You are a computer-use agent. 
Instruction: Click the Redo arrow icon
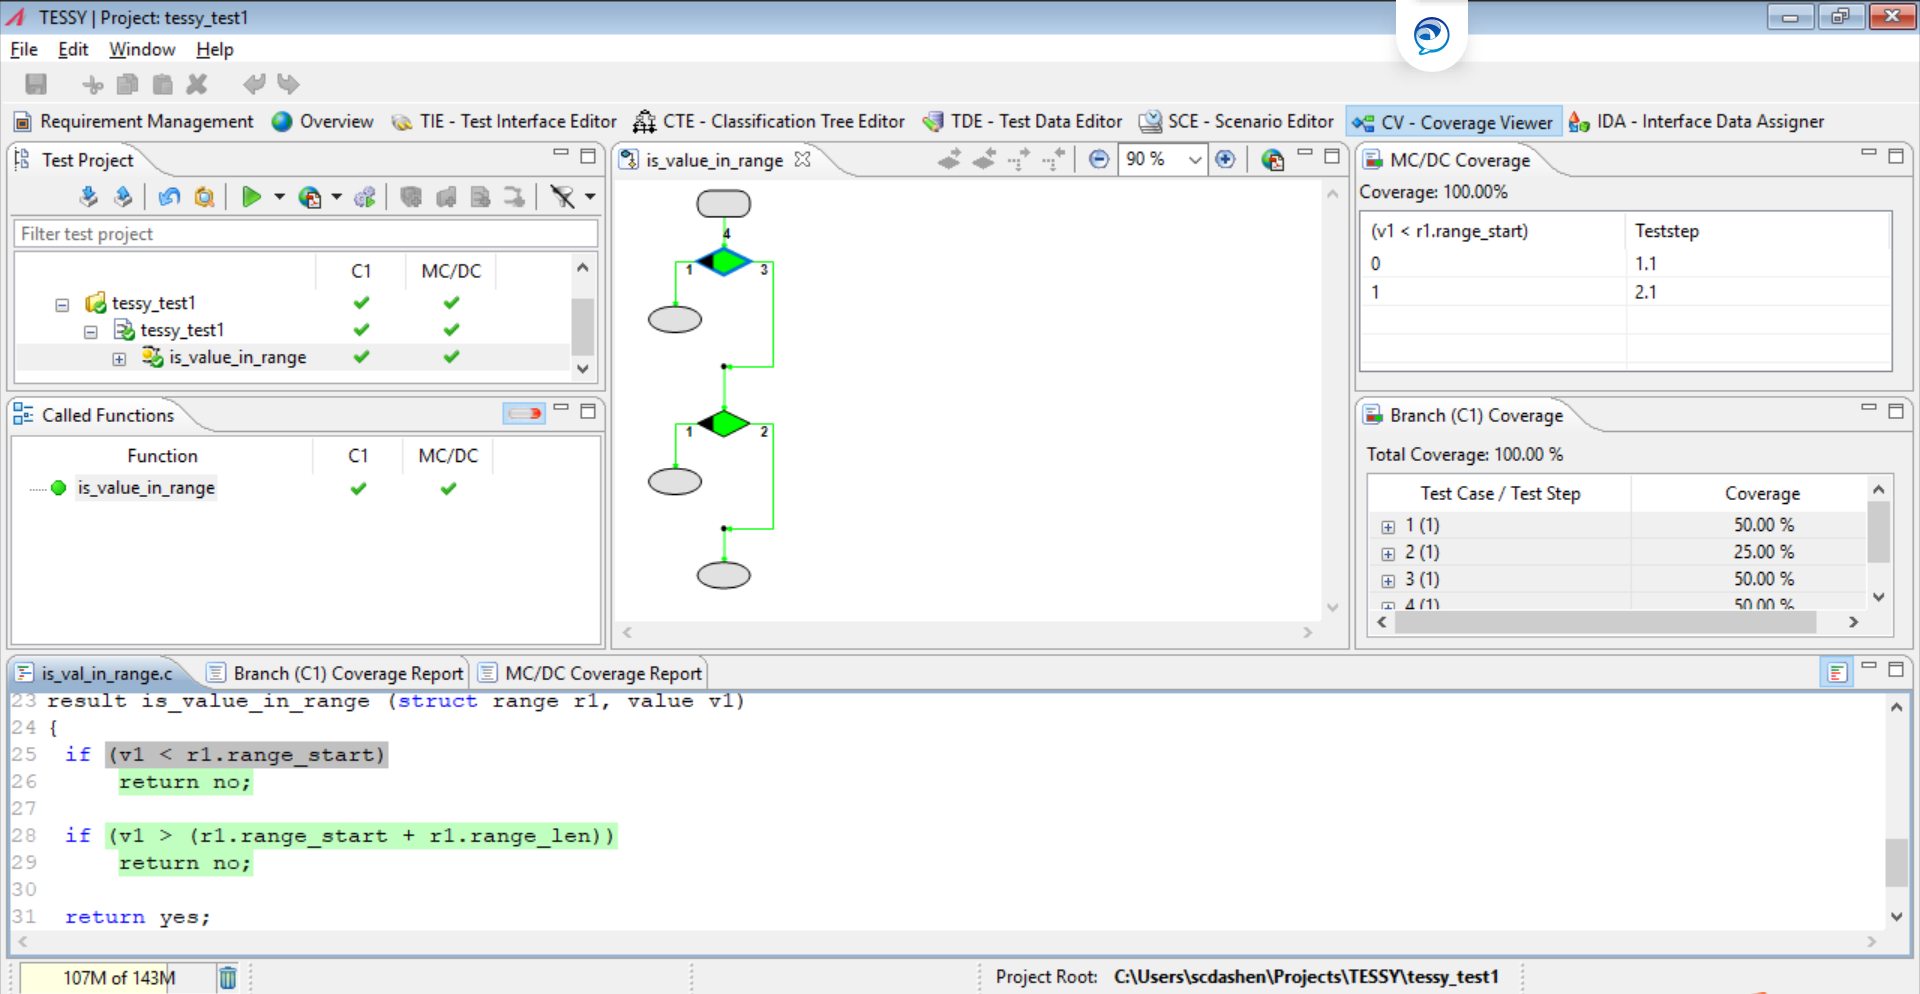tap(288, 85)
